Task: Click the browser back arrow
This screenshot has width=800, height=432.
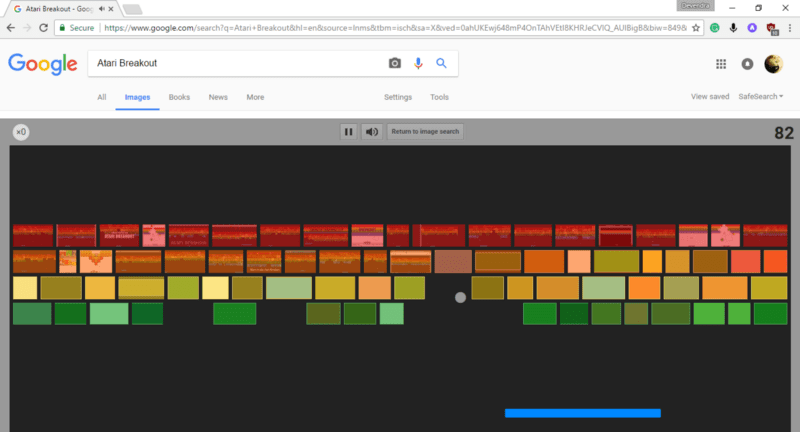Action: pos(11,28)
